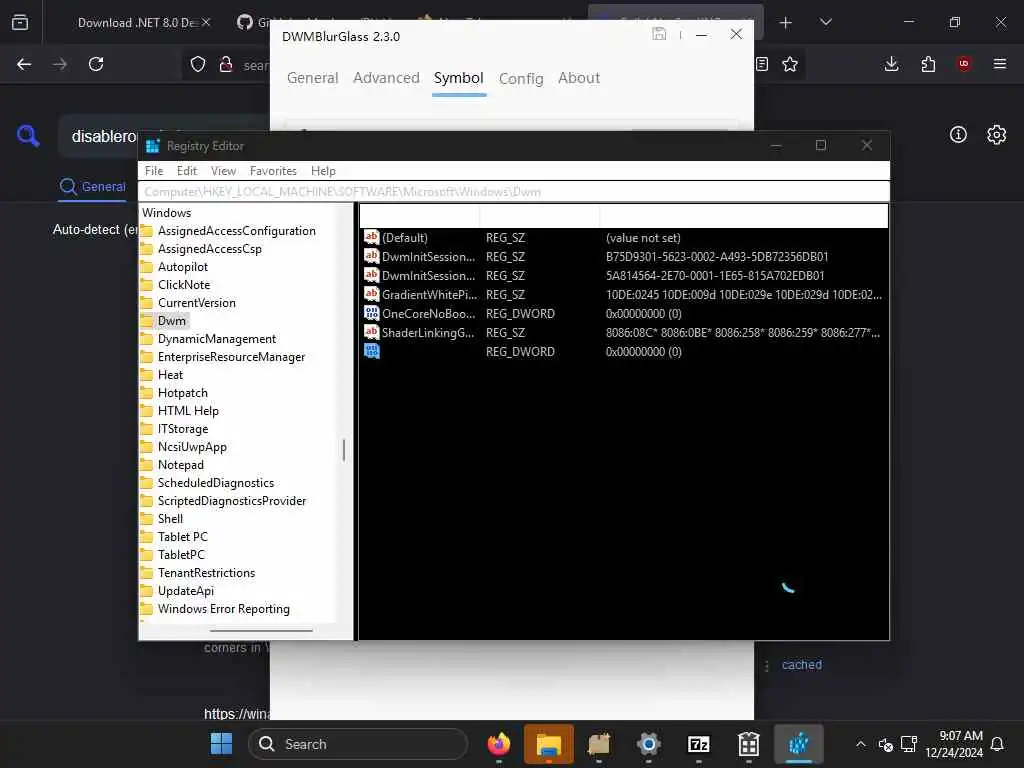Toggle reader view icon in address bar
1024x768 pixels.
(762, 64)
